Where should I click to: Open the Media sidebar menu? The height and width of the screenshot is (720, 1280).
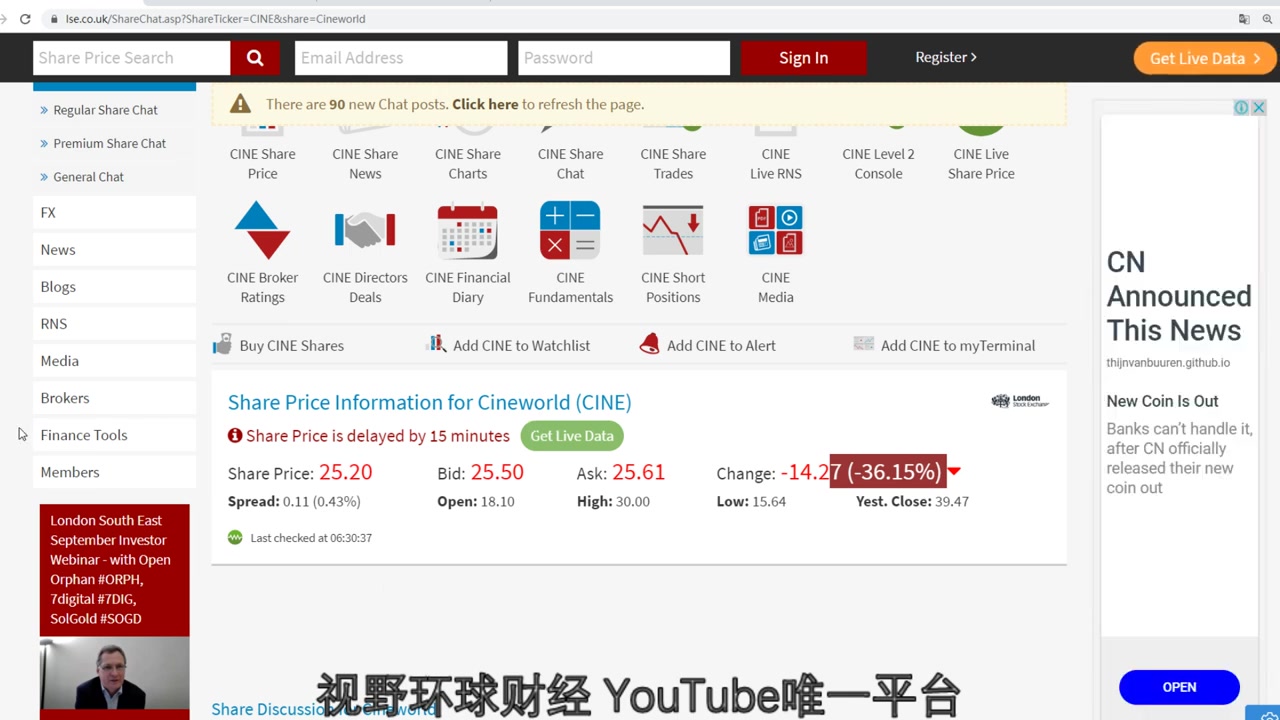[x=114, y=360]
